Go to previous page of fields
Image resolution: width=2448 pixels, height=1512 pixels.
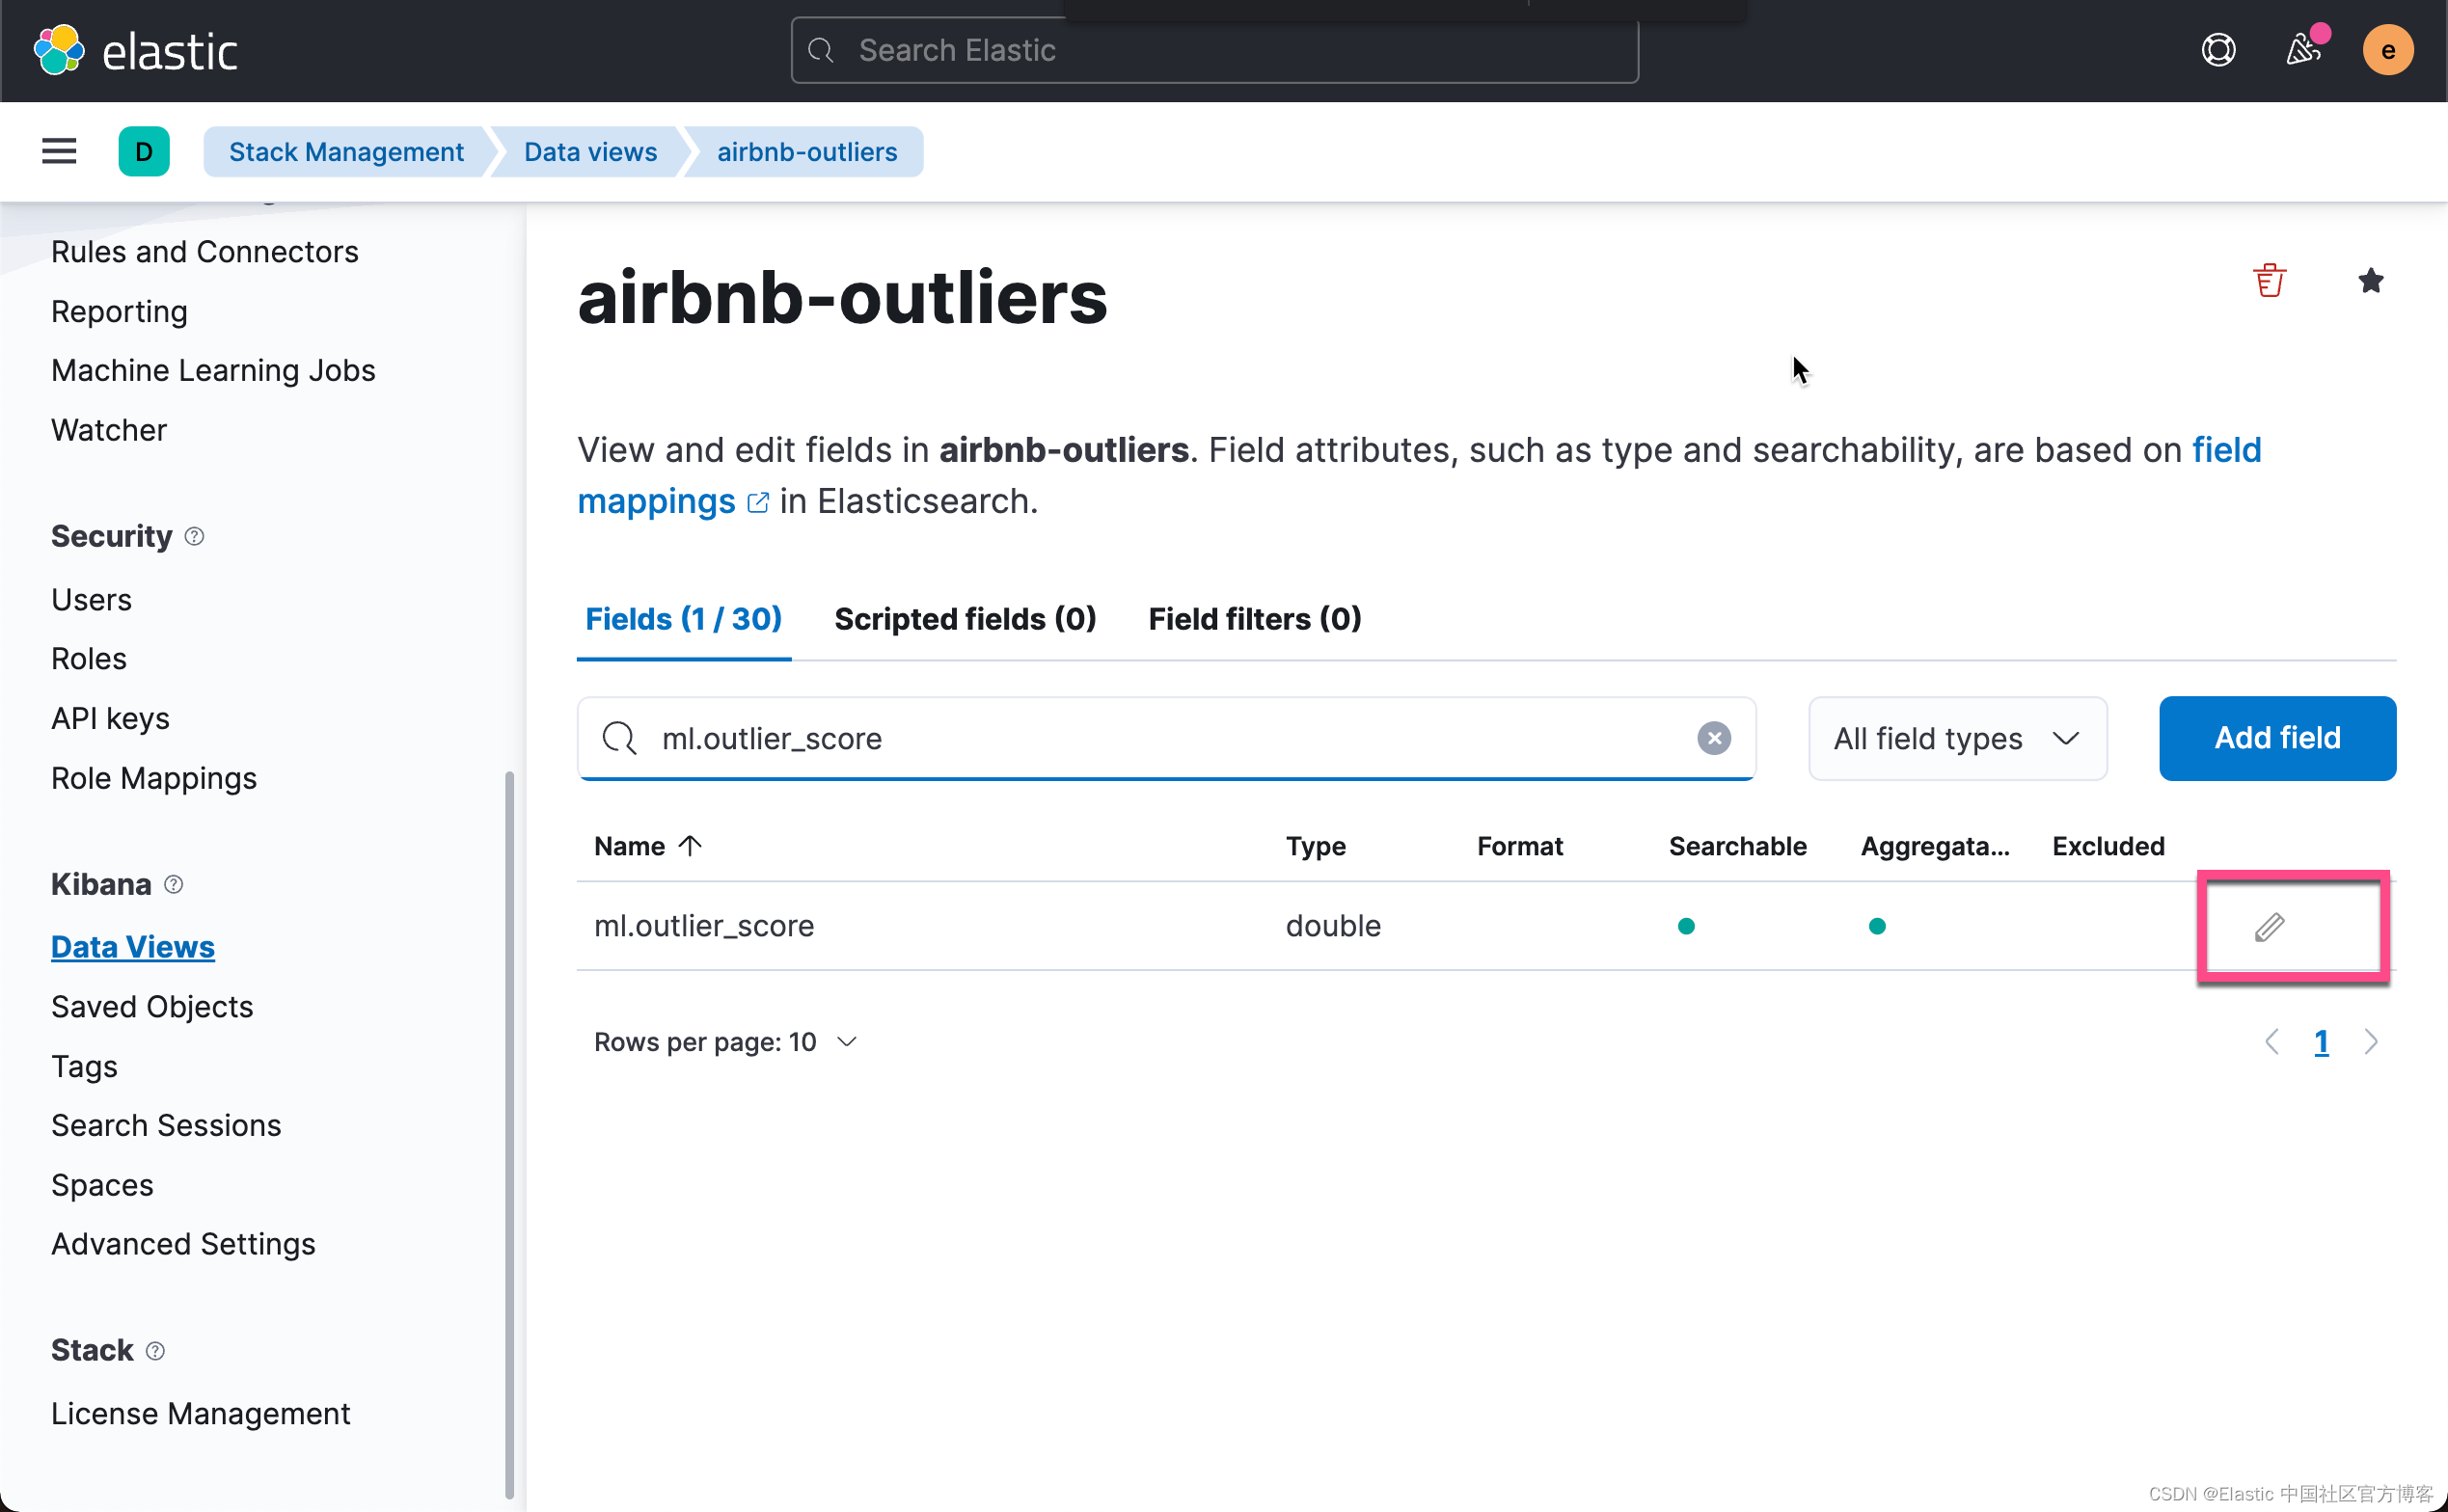2271,1041
